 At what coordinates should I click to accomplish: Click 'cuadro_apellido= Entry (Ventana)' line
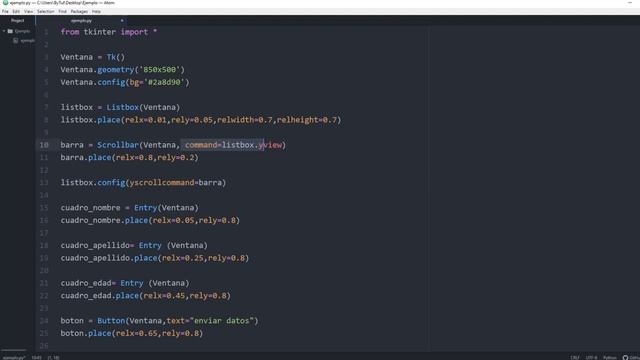[134, 245]
